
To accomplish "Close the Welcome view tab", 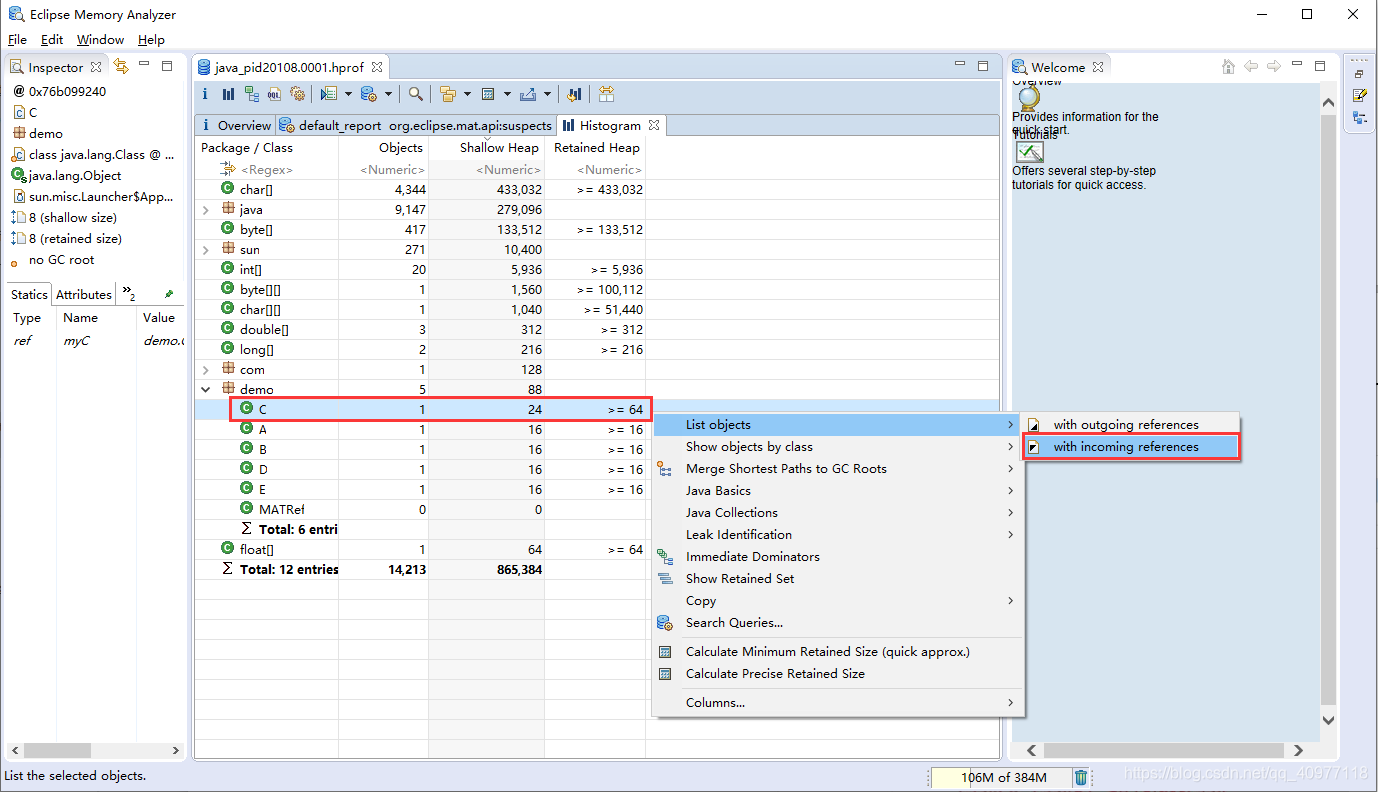I will 1098,67.
